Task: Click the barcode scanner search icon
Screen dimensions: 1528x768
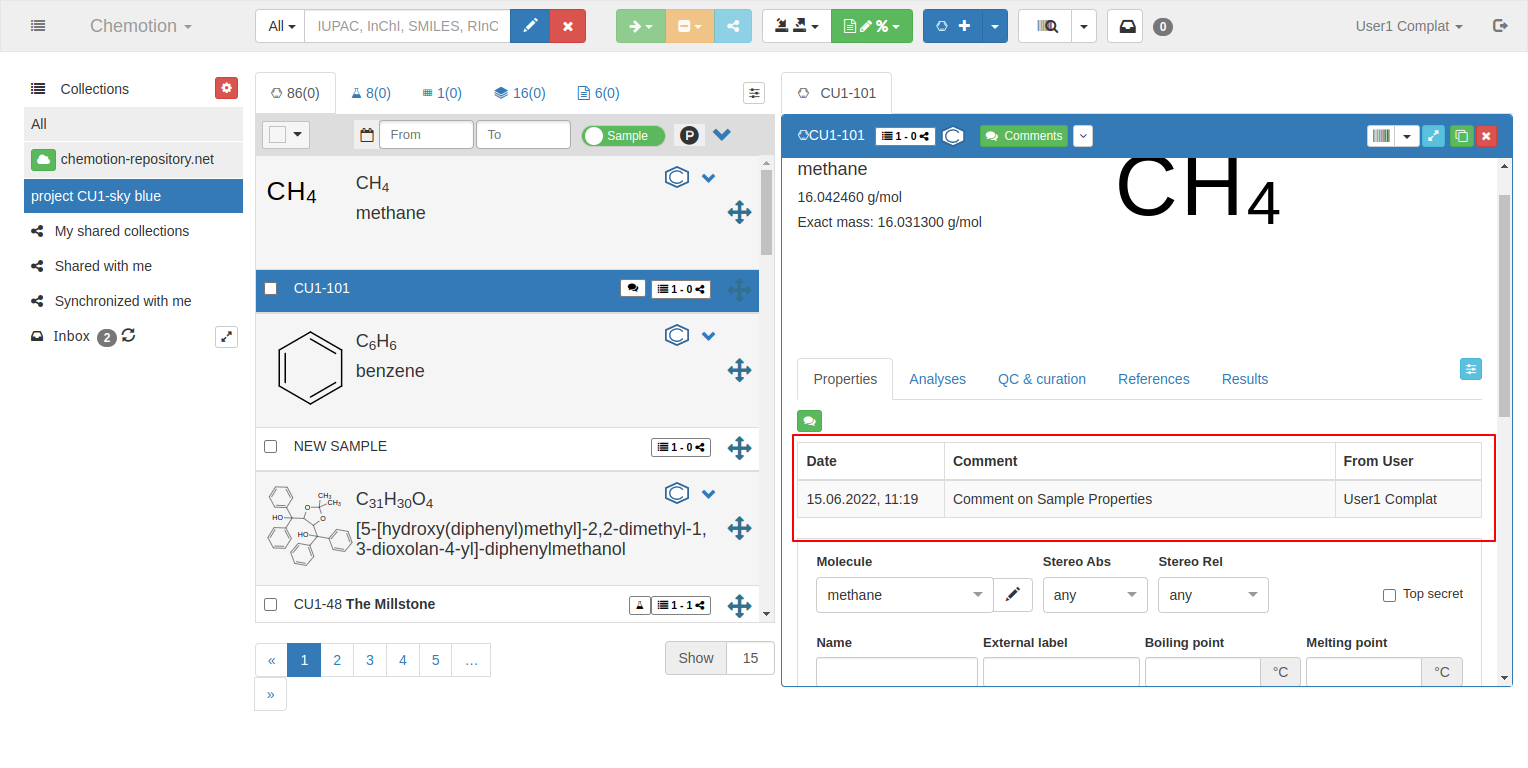Action: click(1045, 26)
